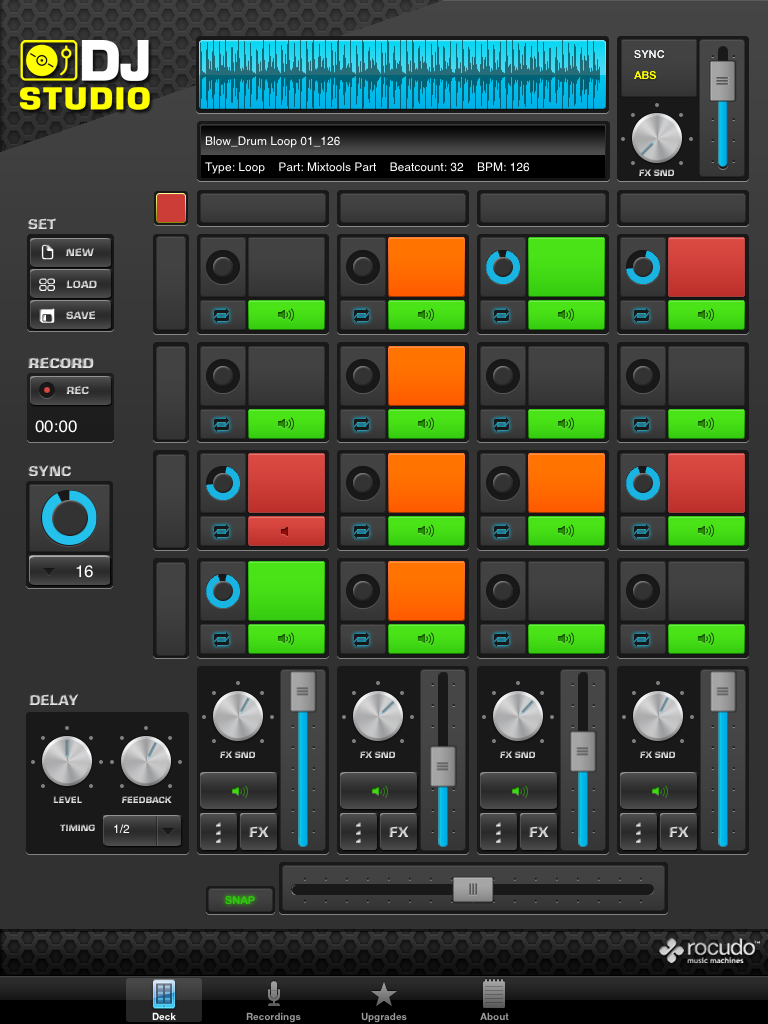Trigger the green pad in first row
The image size is (768, 1024).
[566, 267]
